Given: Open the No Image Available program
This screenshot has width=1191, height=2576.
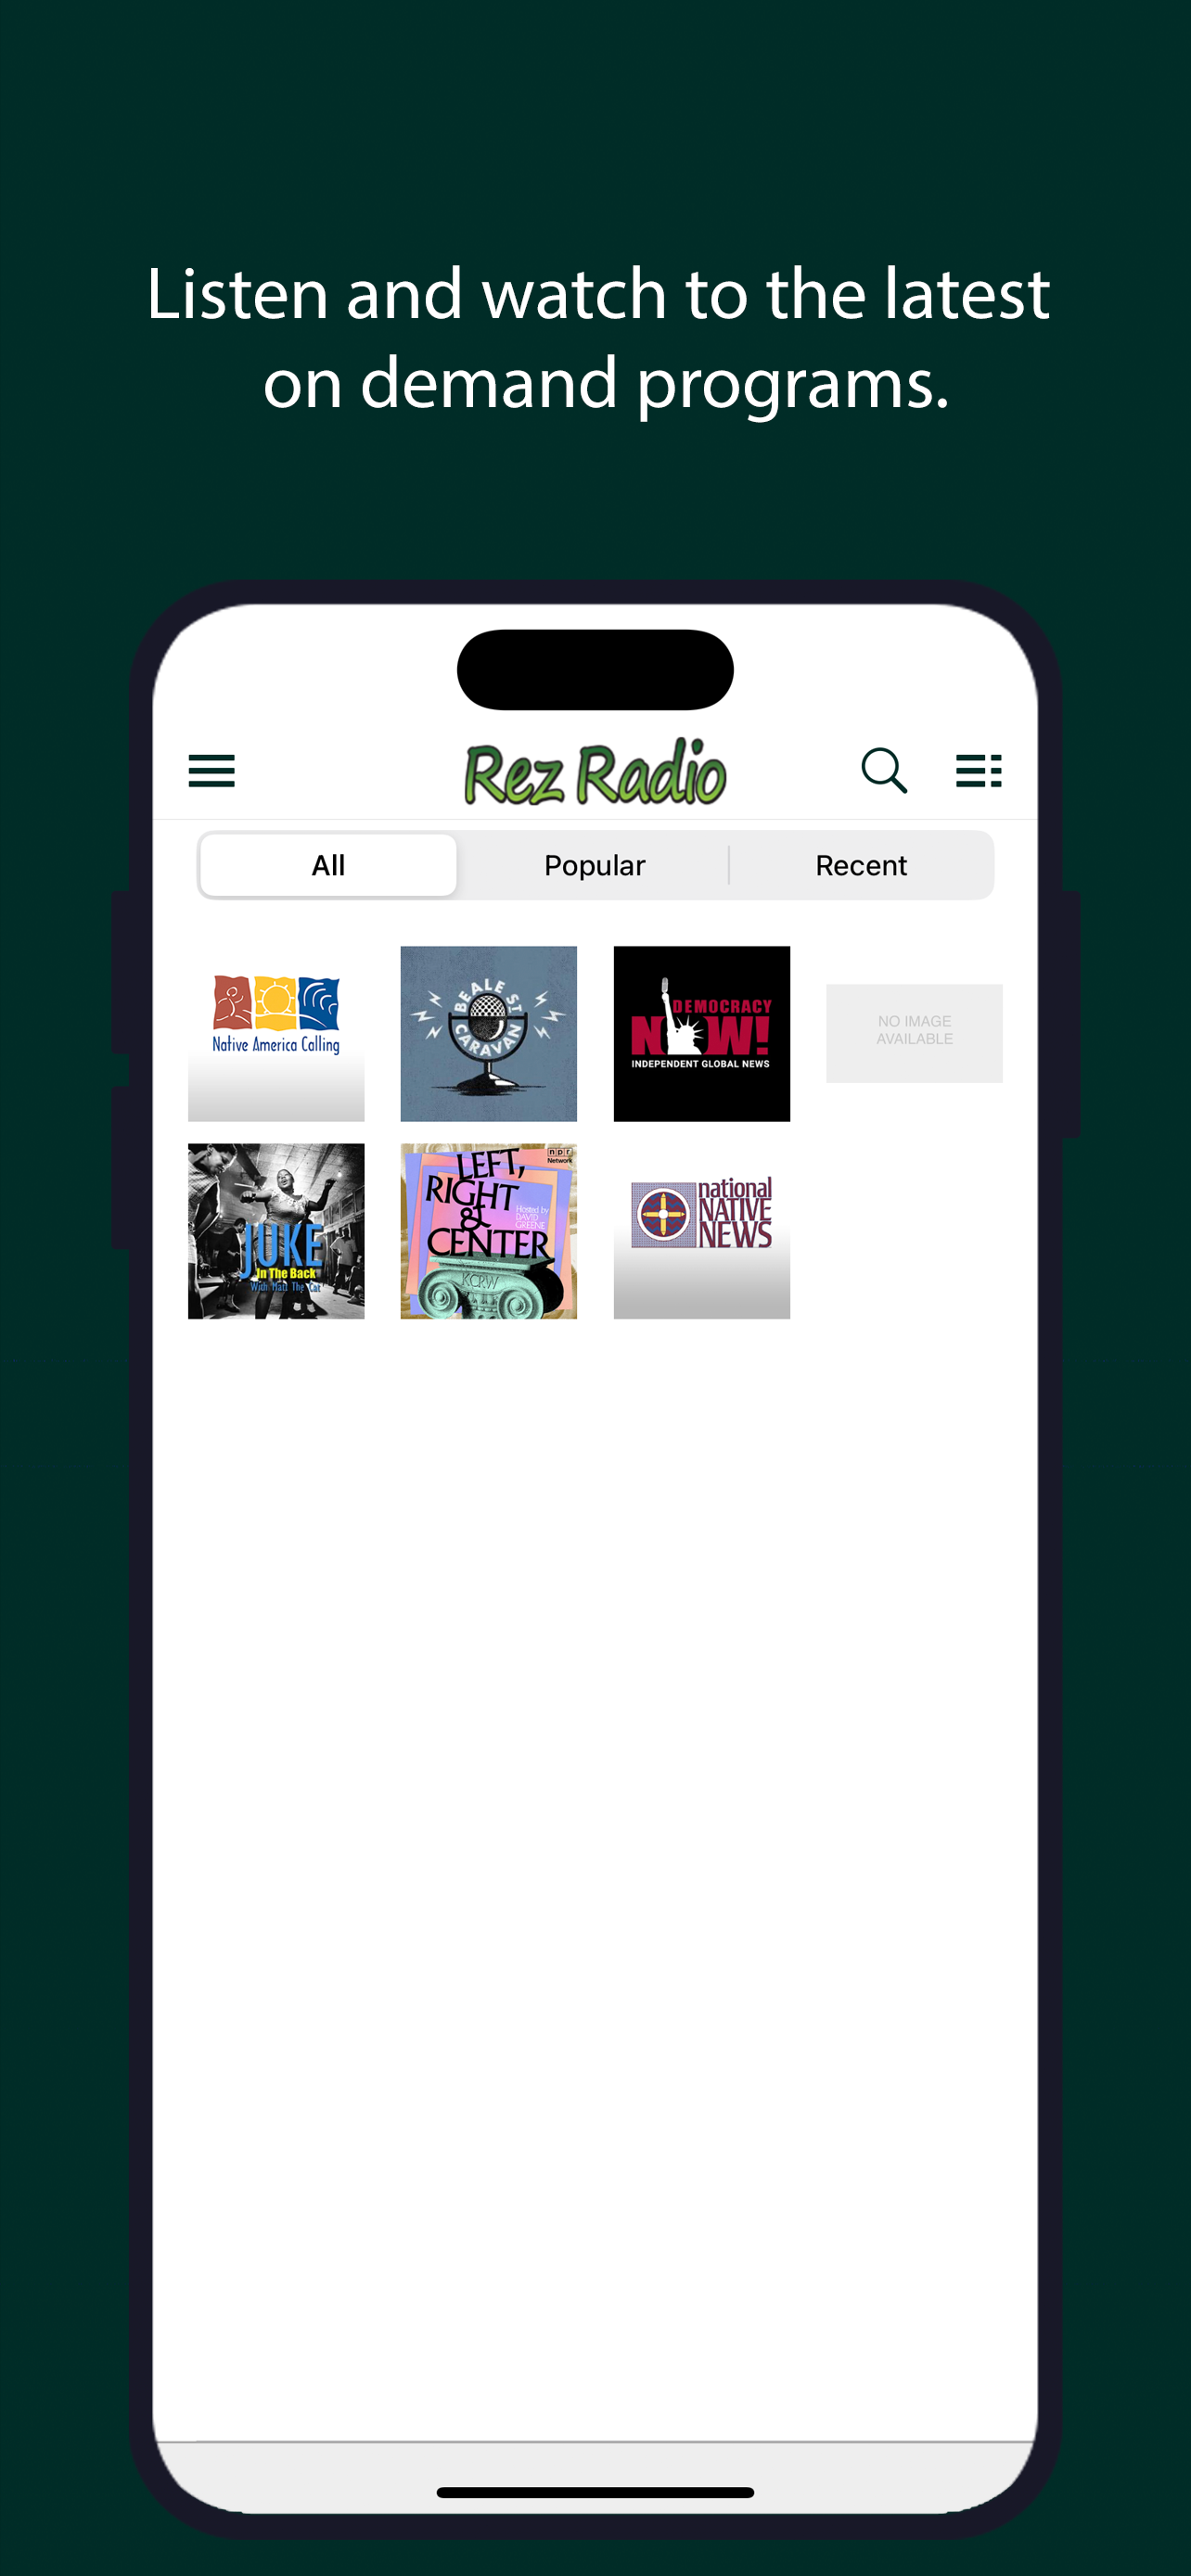Looking at the screenshot, I should point(914,1033).
